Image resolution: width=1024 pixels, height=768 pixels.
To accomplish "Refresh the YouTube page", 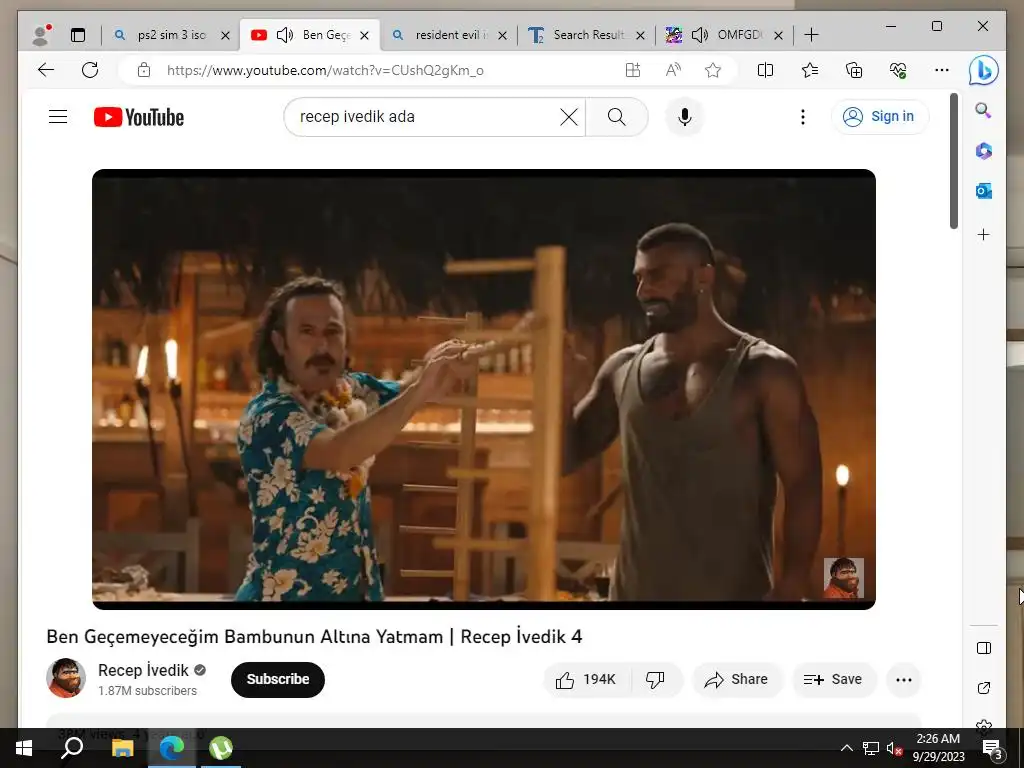I will click(90, 70).
